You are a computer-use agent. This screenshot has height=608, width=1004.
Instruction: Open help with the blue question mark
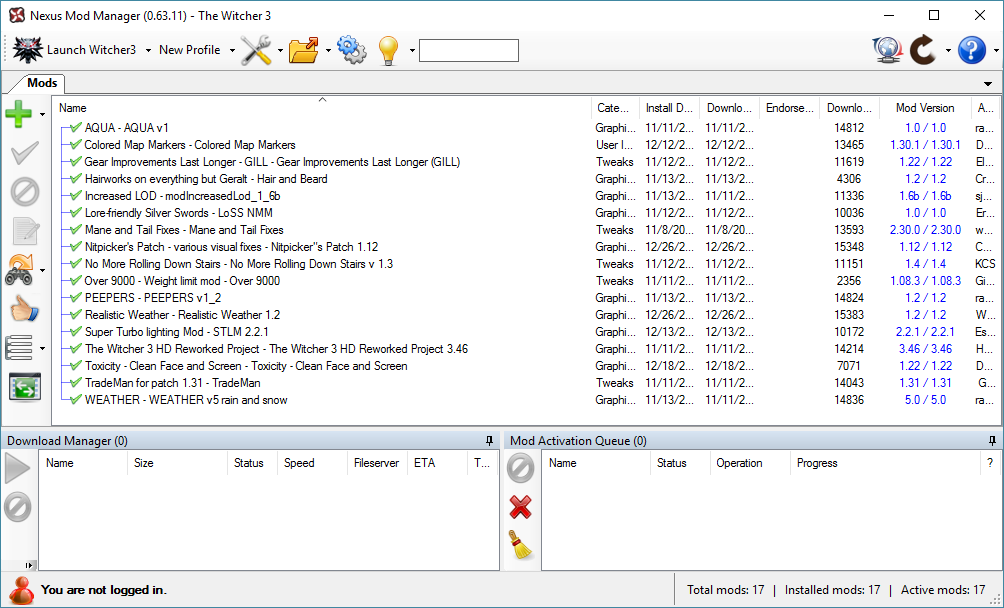[x=971, y=50]
